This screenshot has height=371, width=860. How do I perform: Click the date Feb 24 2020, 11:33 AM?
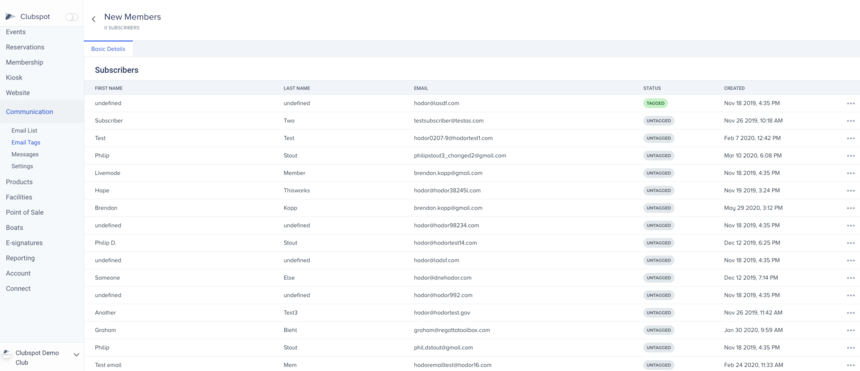click(x=754, y=365)
